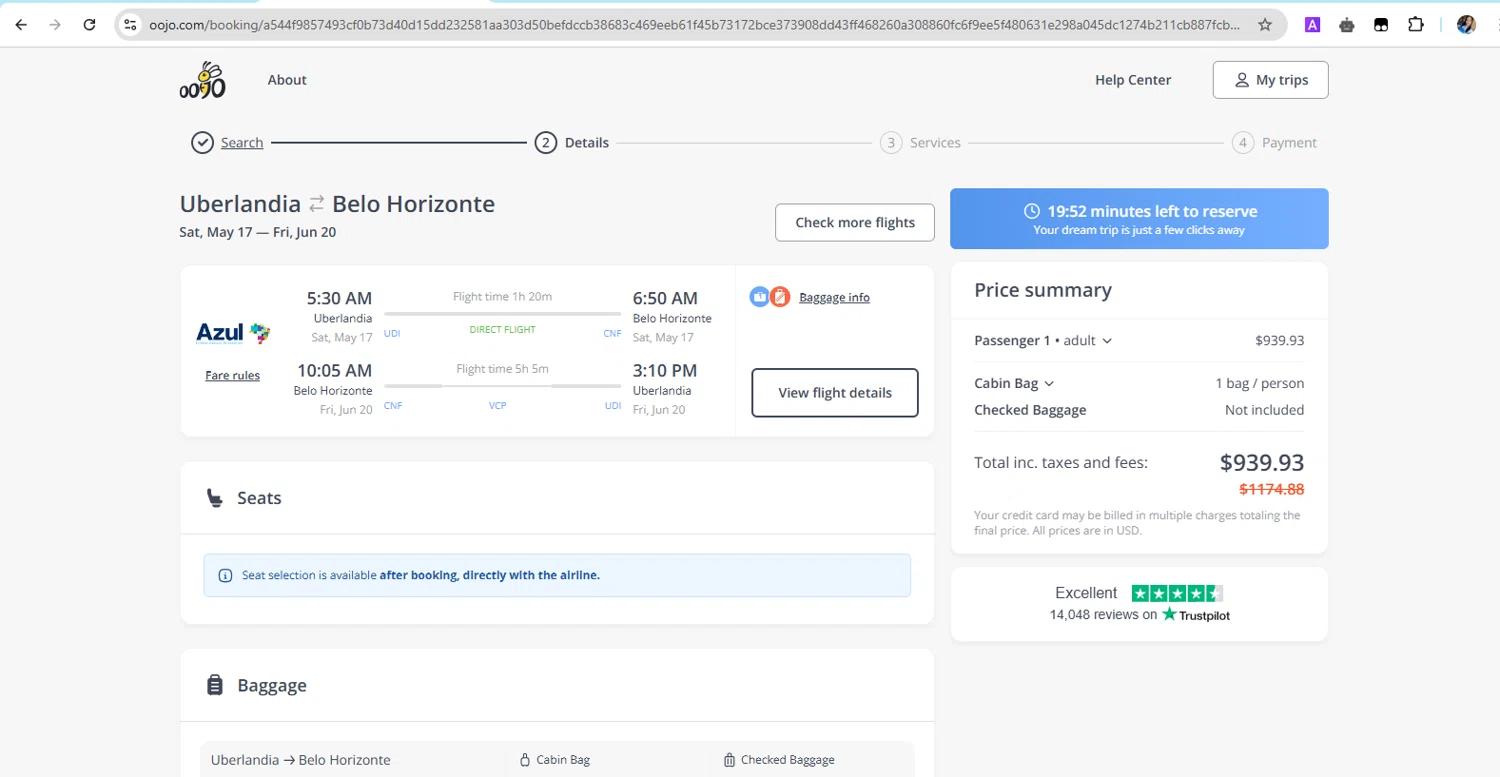Open the purple A extension icon
Screen dimensions: 1500x777
click(1313, 25)
